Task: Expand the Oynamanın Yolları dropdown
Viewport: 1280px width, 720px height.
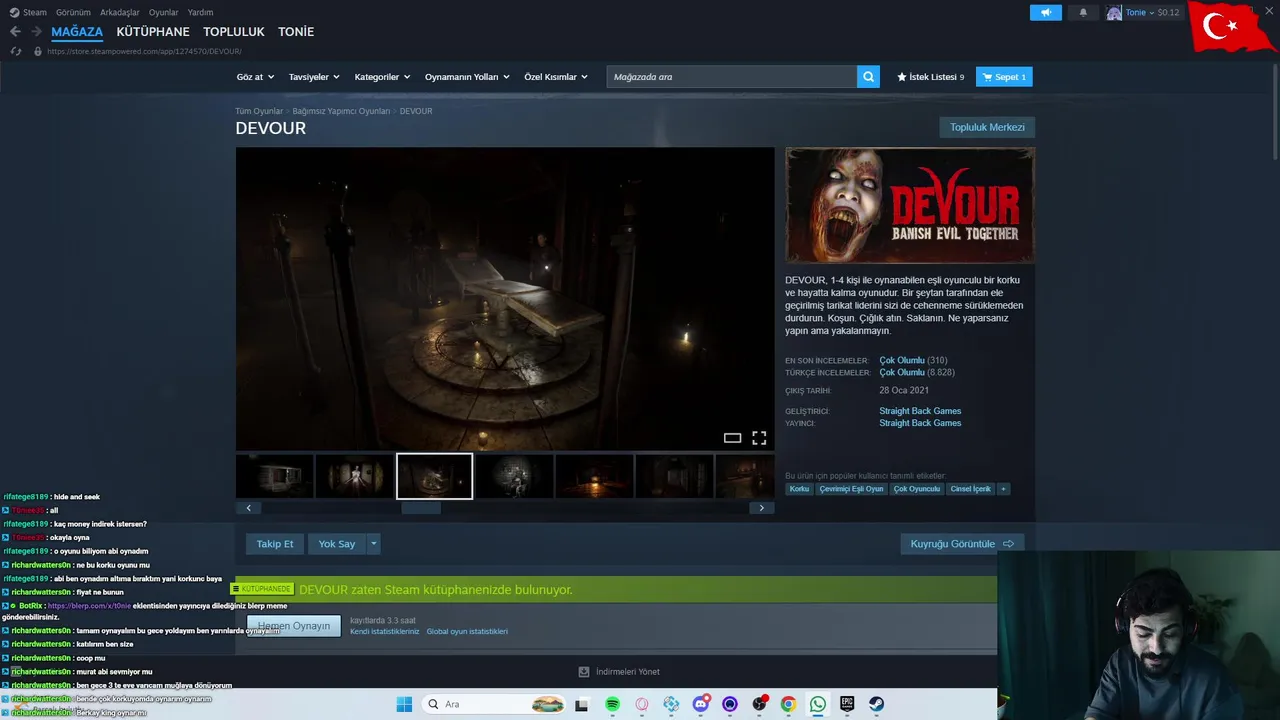Action: coord(467,77)
